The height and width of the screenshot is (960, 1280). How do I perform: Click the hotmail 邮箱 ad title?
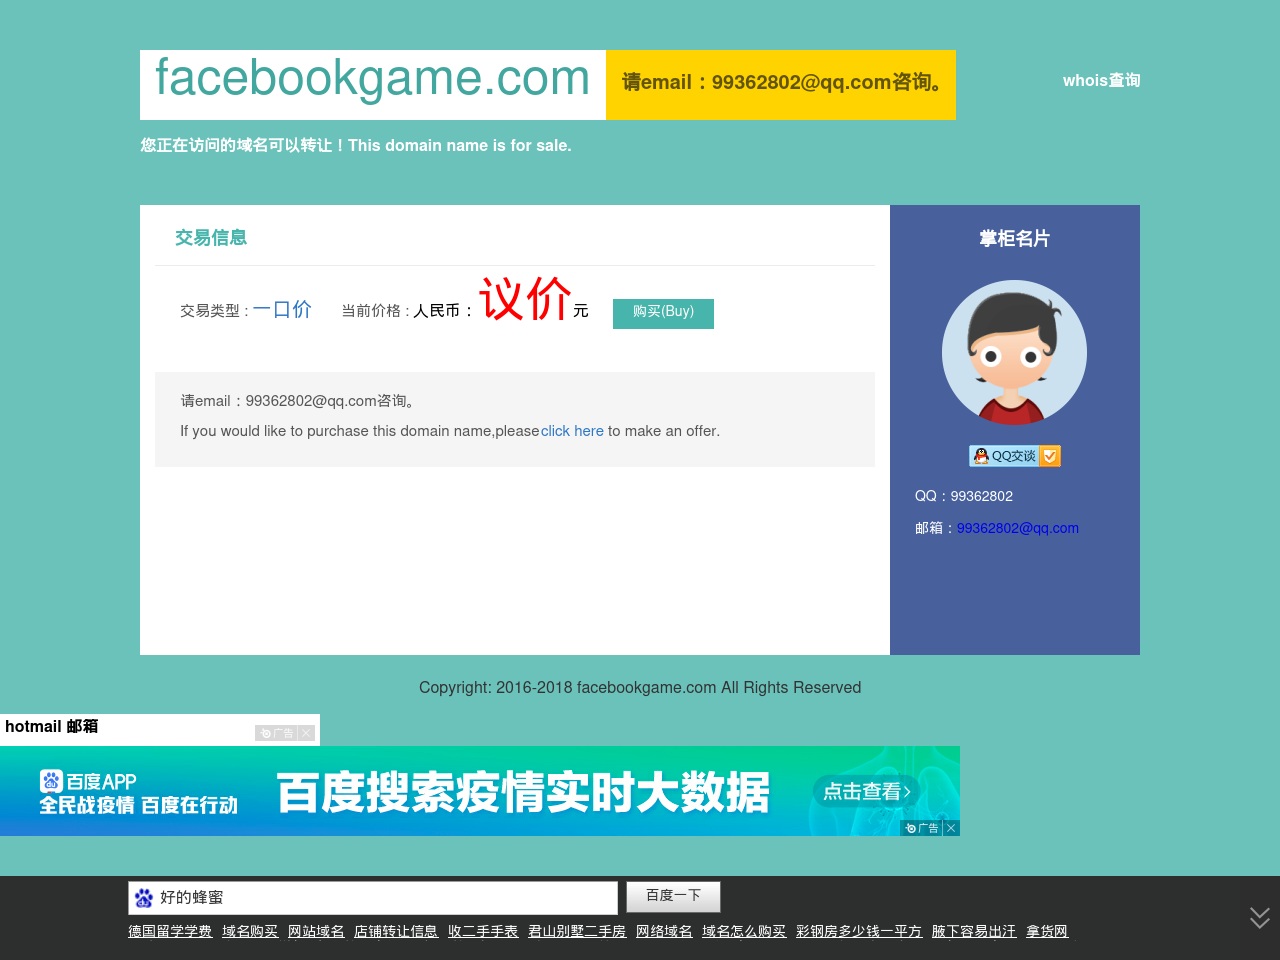tap(52, 727)
